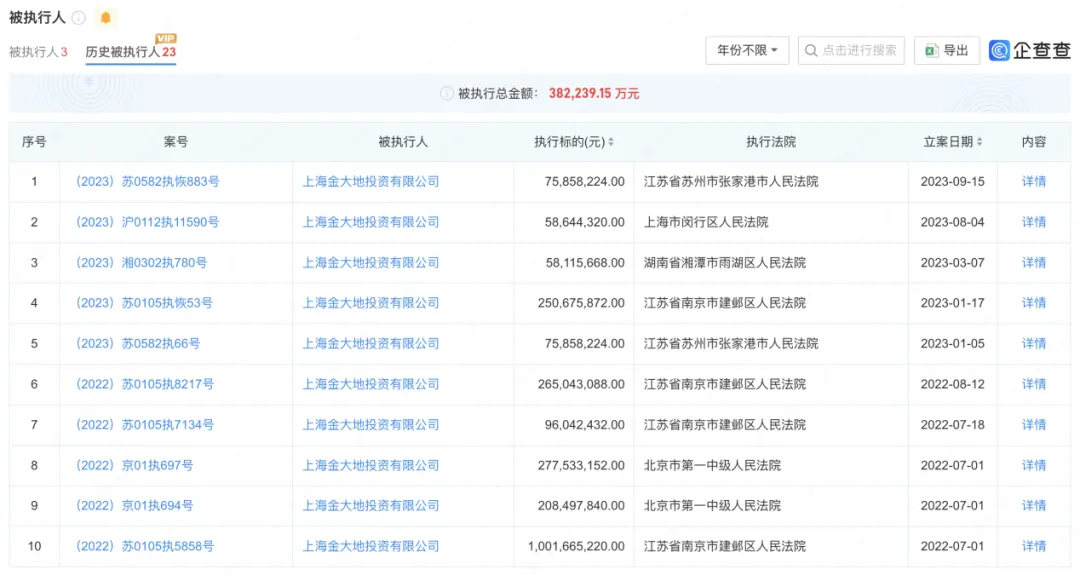Click the amount 250,675,872.00
Screen dimensions: 1080x575
click(x=581, y=303)
